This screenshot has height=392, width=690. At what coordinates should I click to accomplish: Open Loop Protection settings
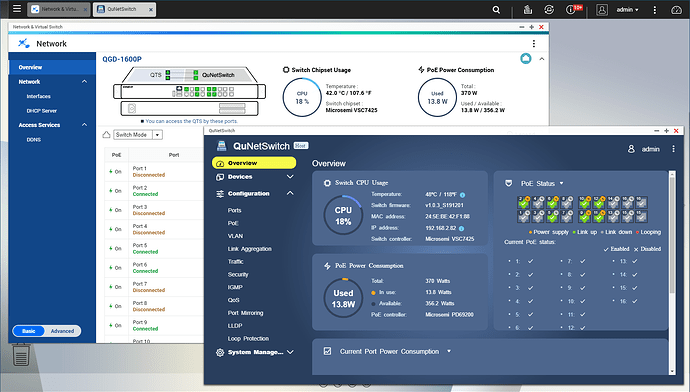[x=248, y=338]
